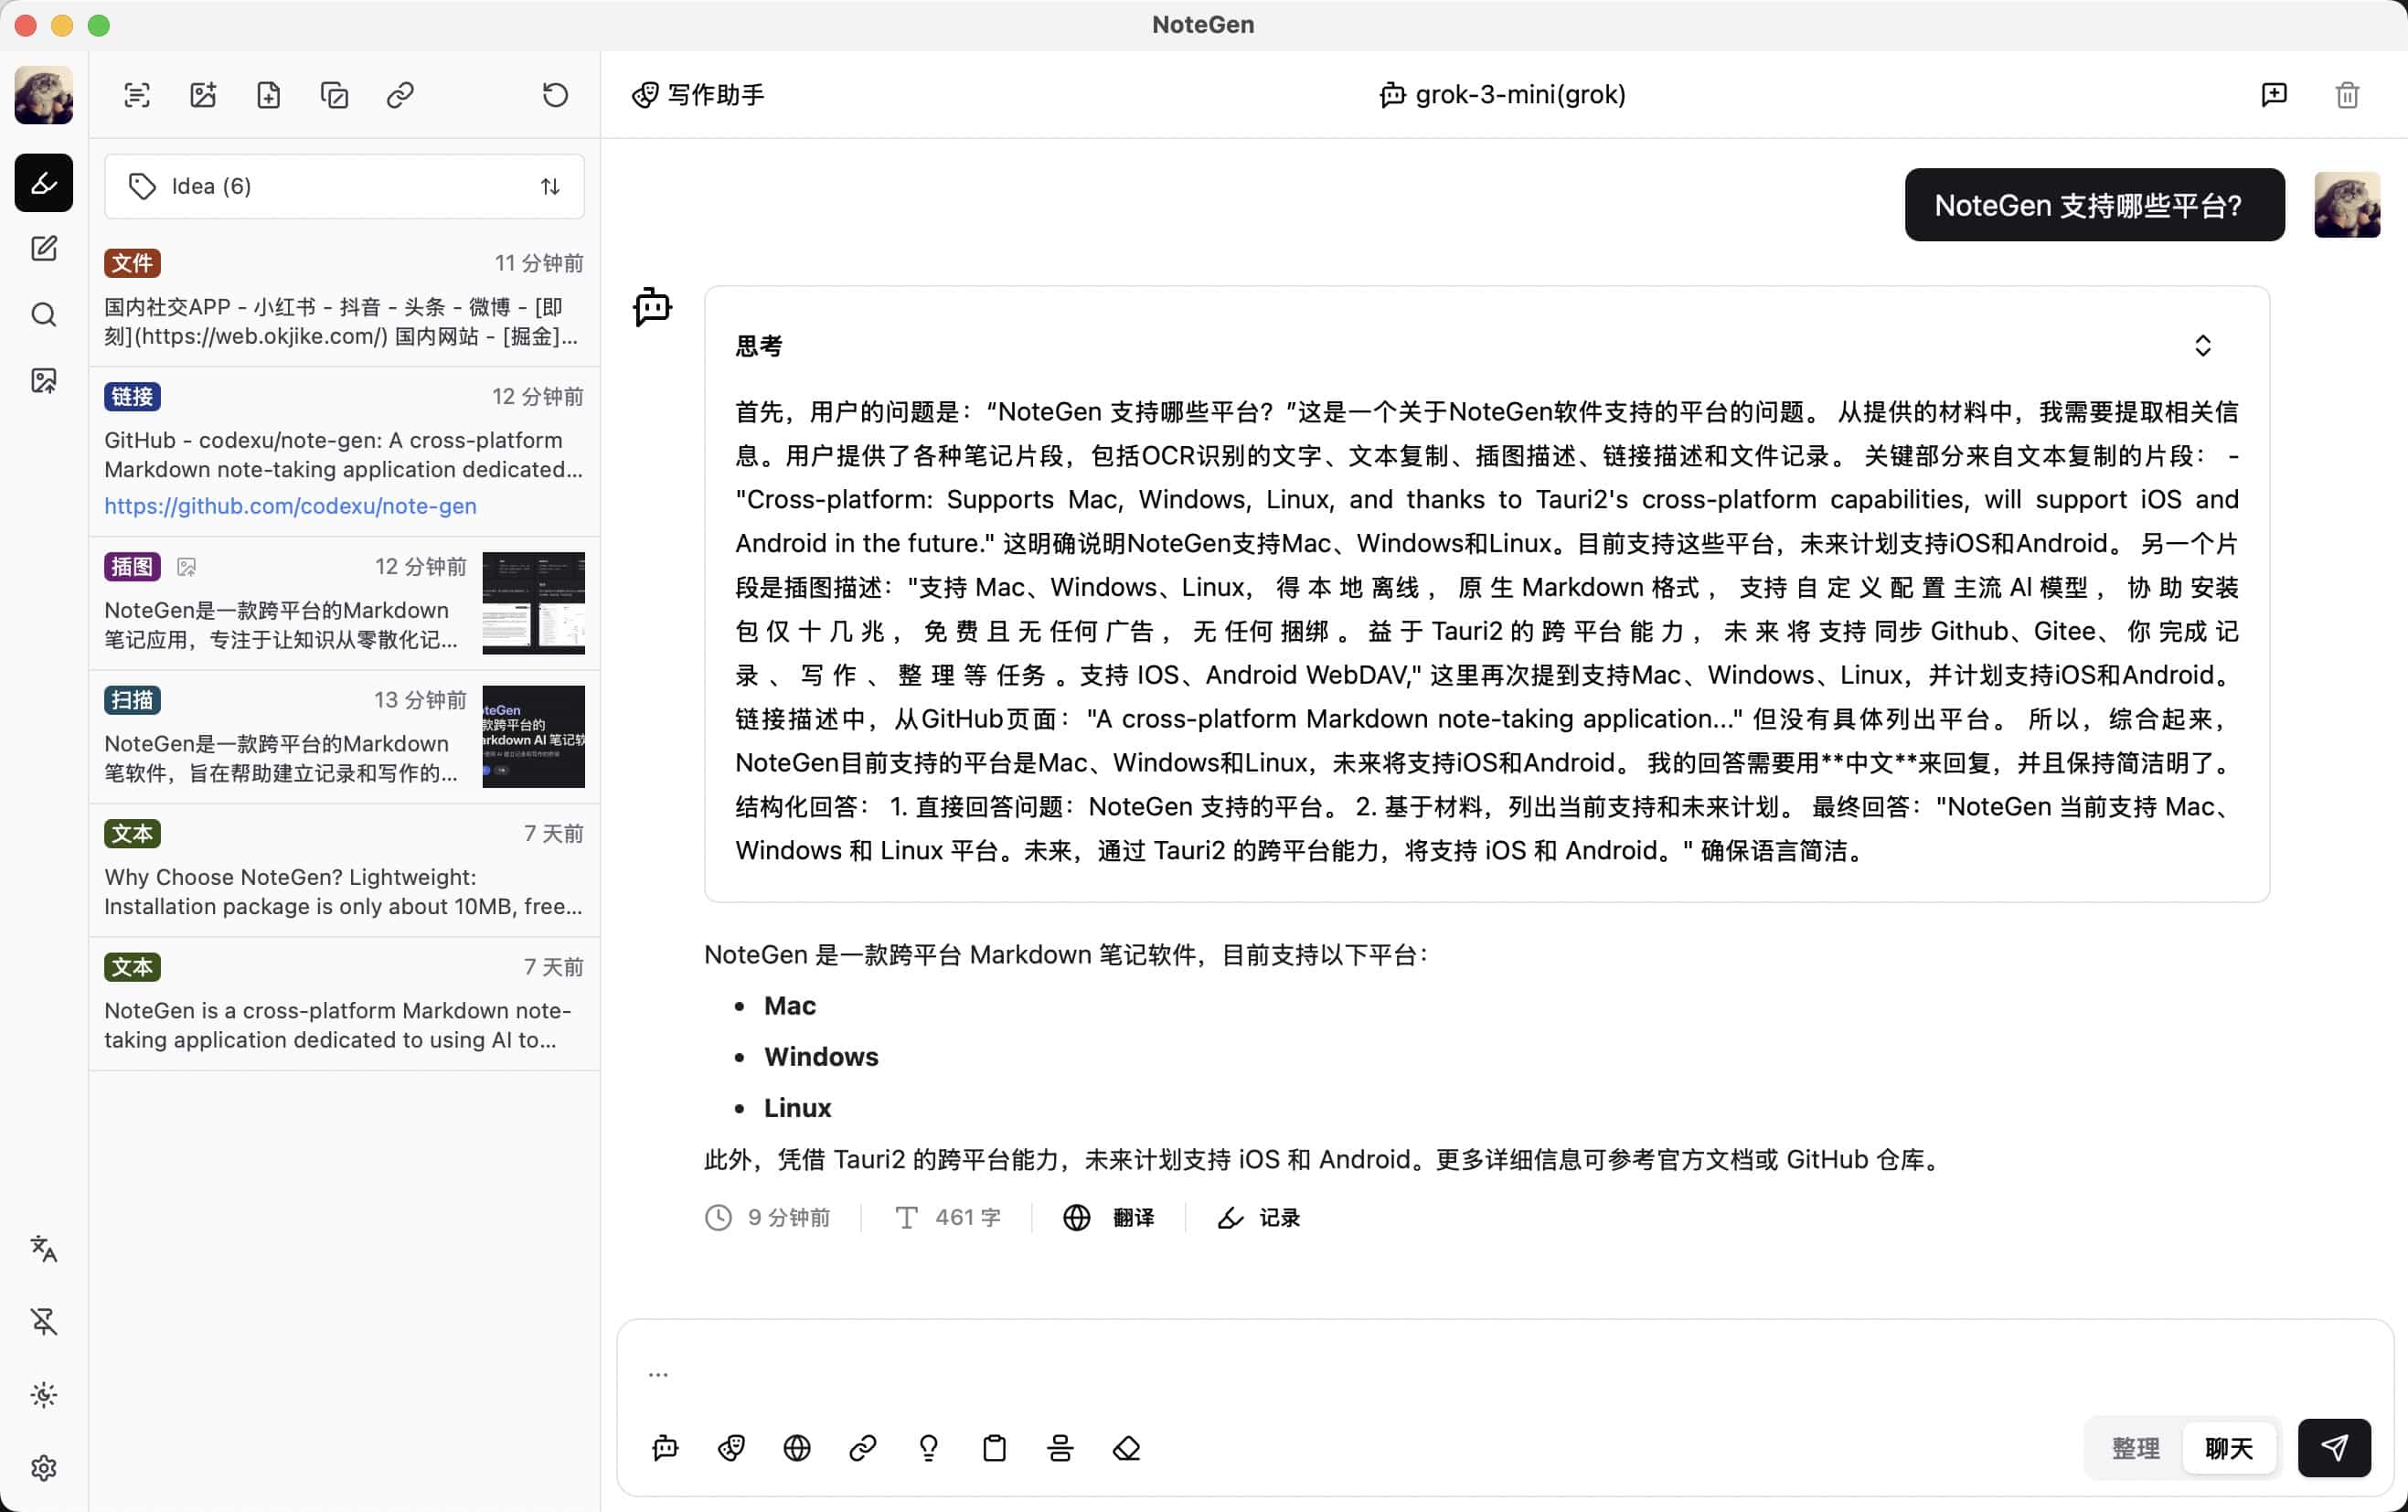Open the grok-3-mini model selector
This screenshot has width=2408, height=1512.
1502,95
